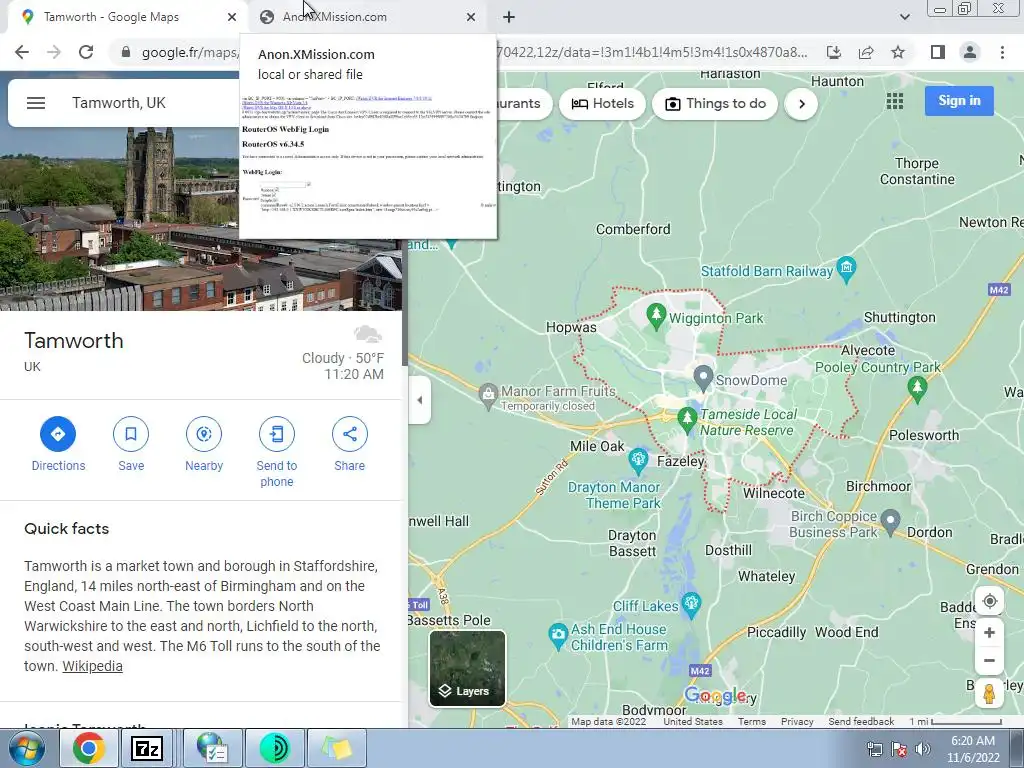Install app icon in address bar

[x=834, y=52]
